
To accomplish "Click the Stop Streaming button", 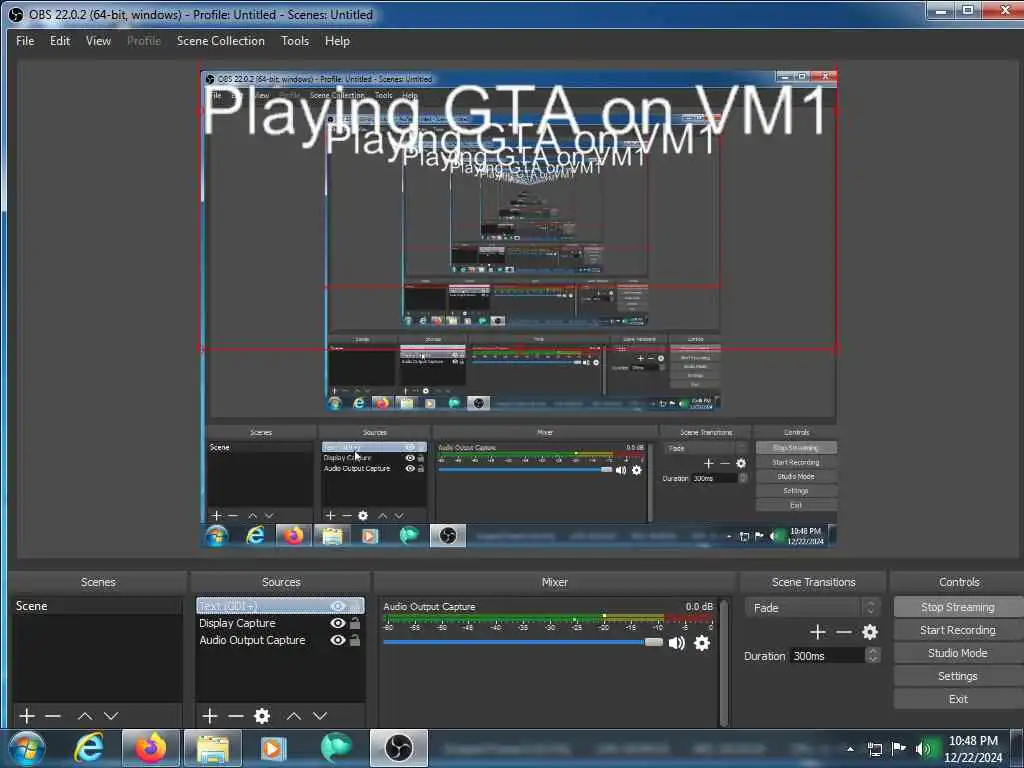I will click(957, 607).
